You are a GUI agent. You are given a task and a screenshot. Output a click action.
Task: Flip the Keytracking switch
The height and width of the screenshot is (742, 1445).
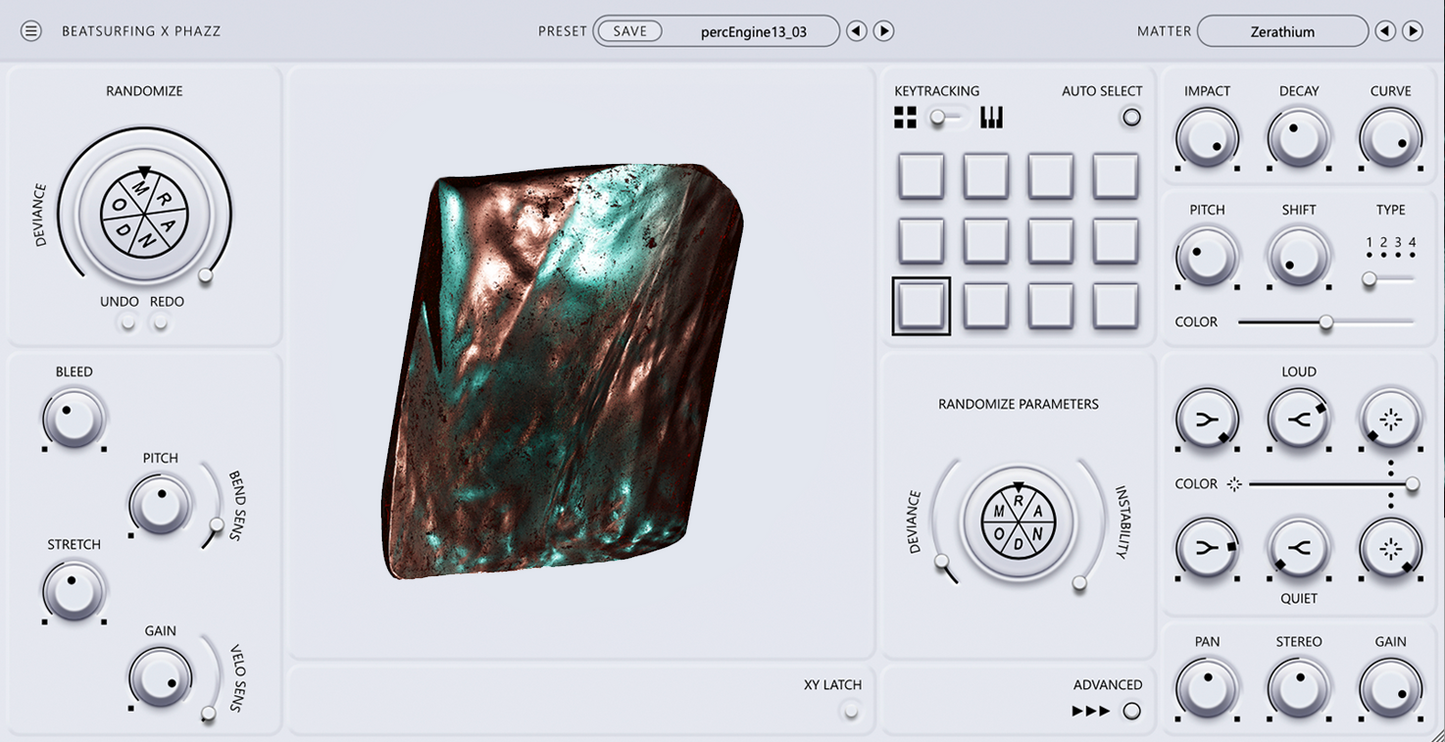tap(946, 118)
